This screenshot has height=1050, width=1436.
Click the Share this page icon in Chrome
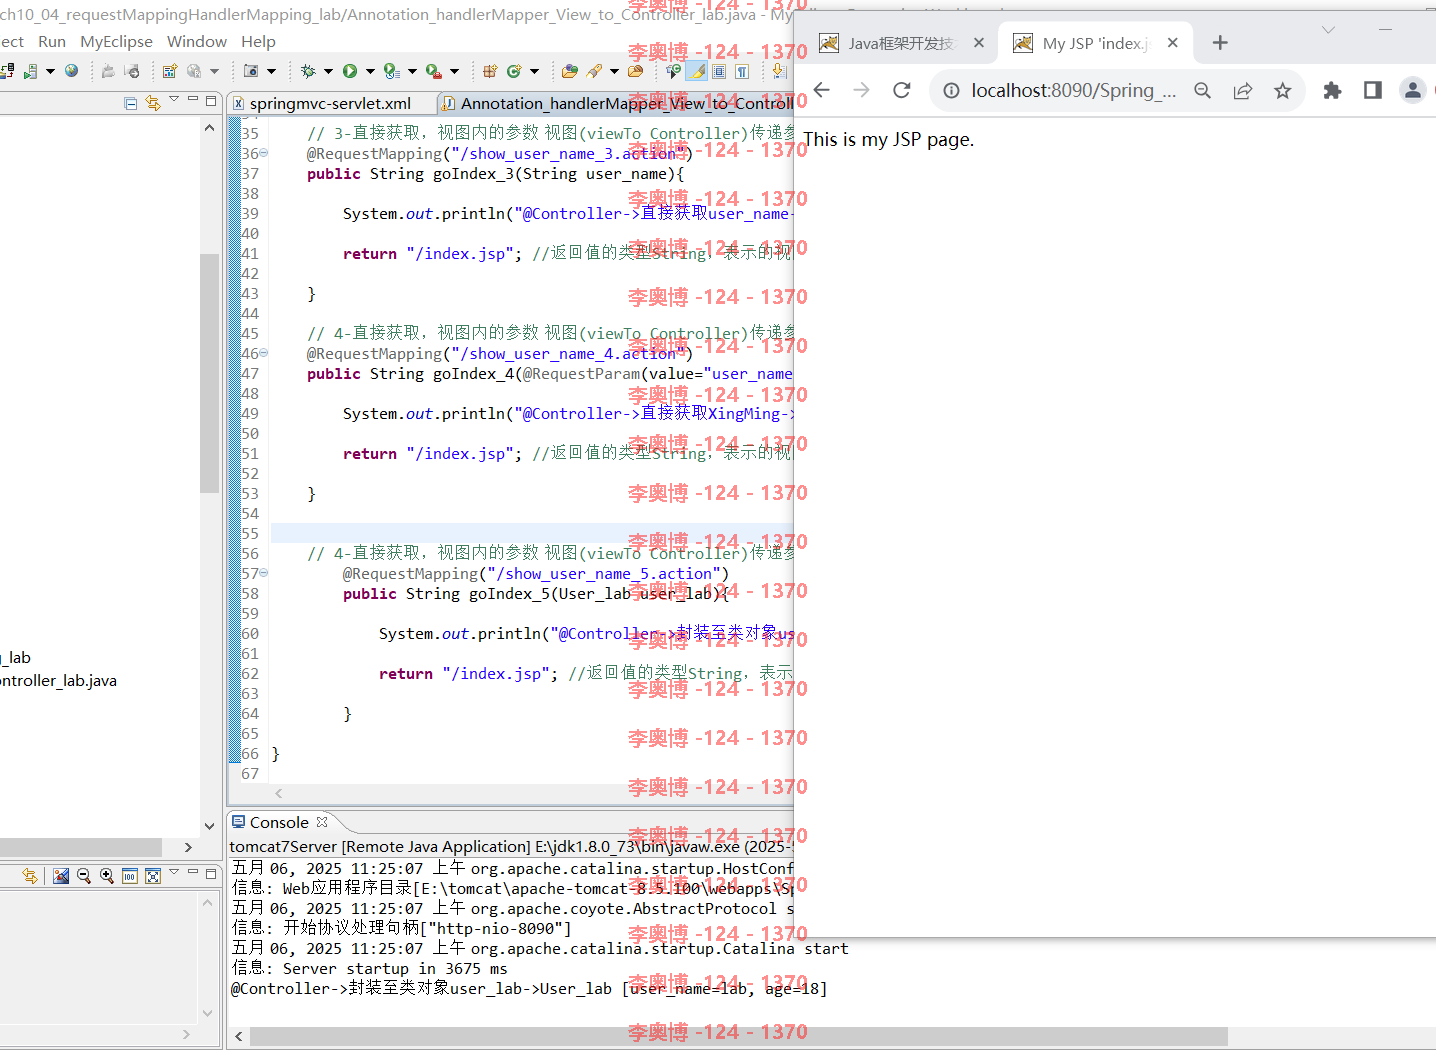click(1243, 91)
